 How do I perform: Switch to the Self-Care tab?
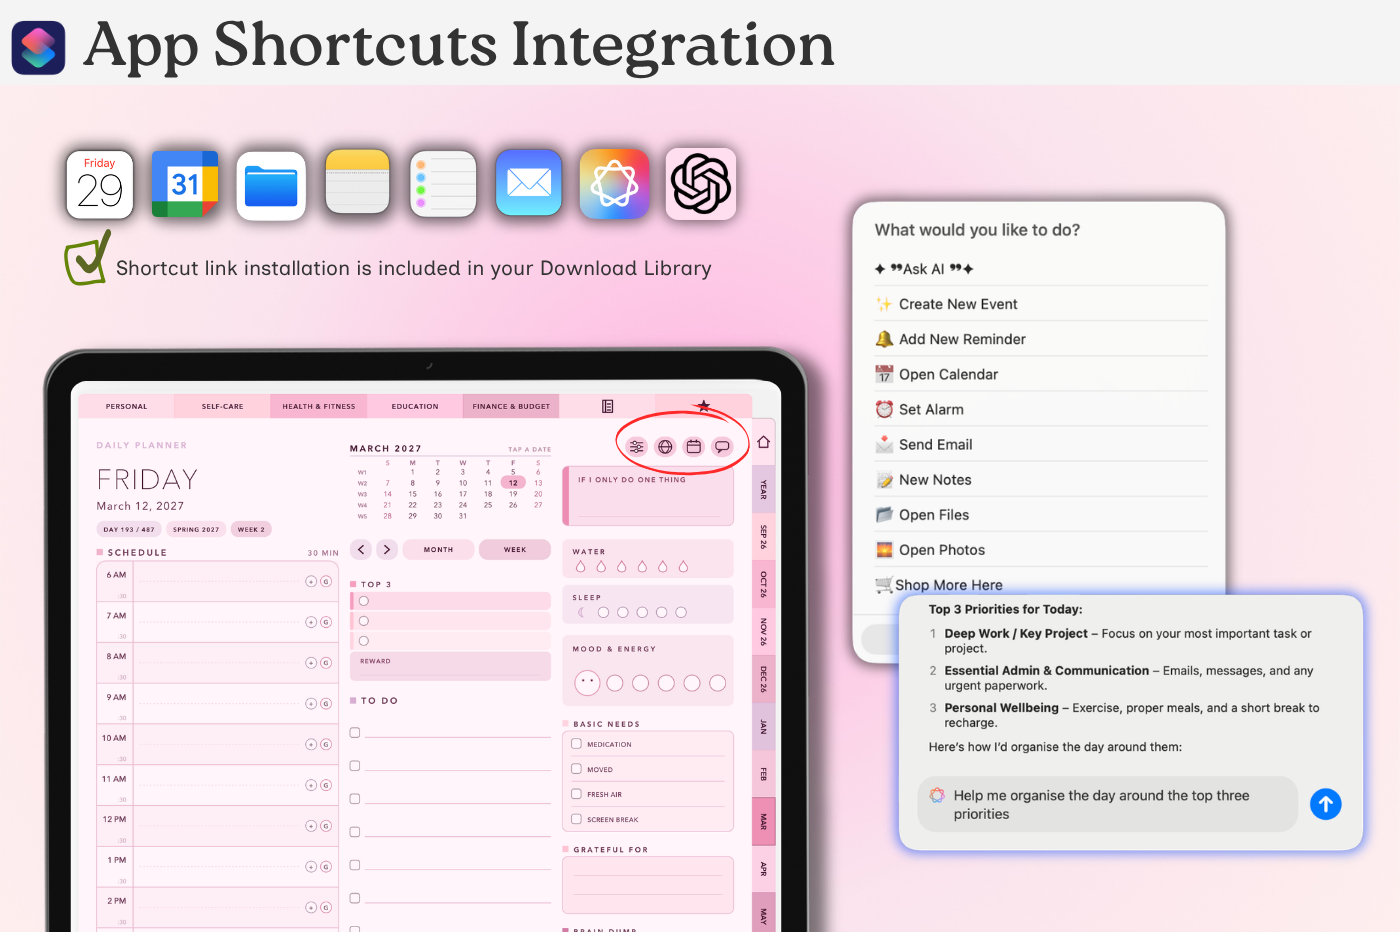(222, 406)
